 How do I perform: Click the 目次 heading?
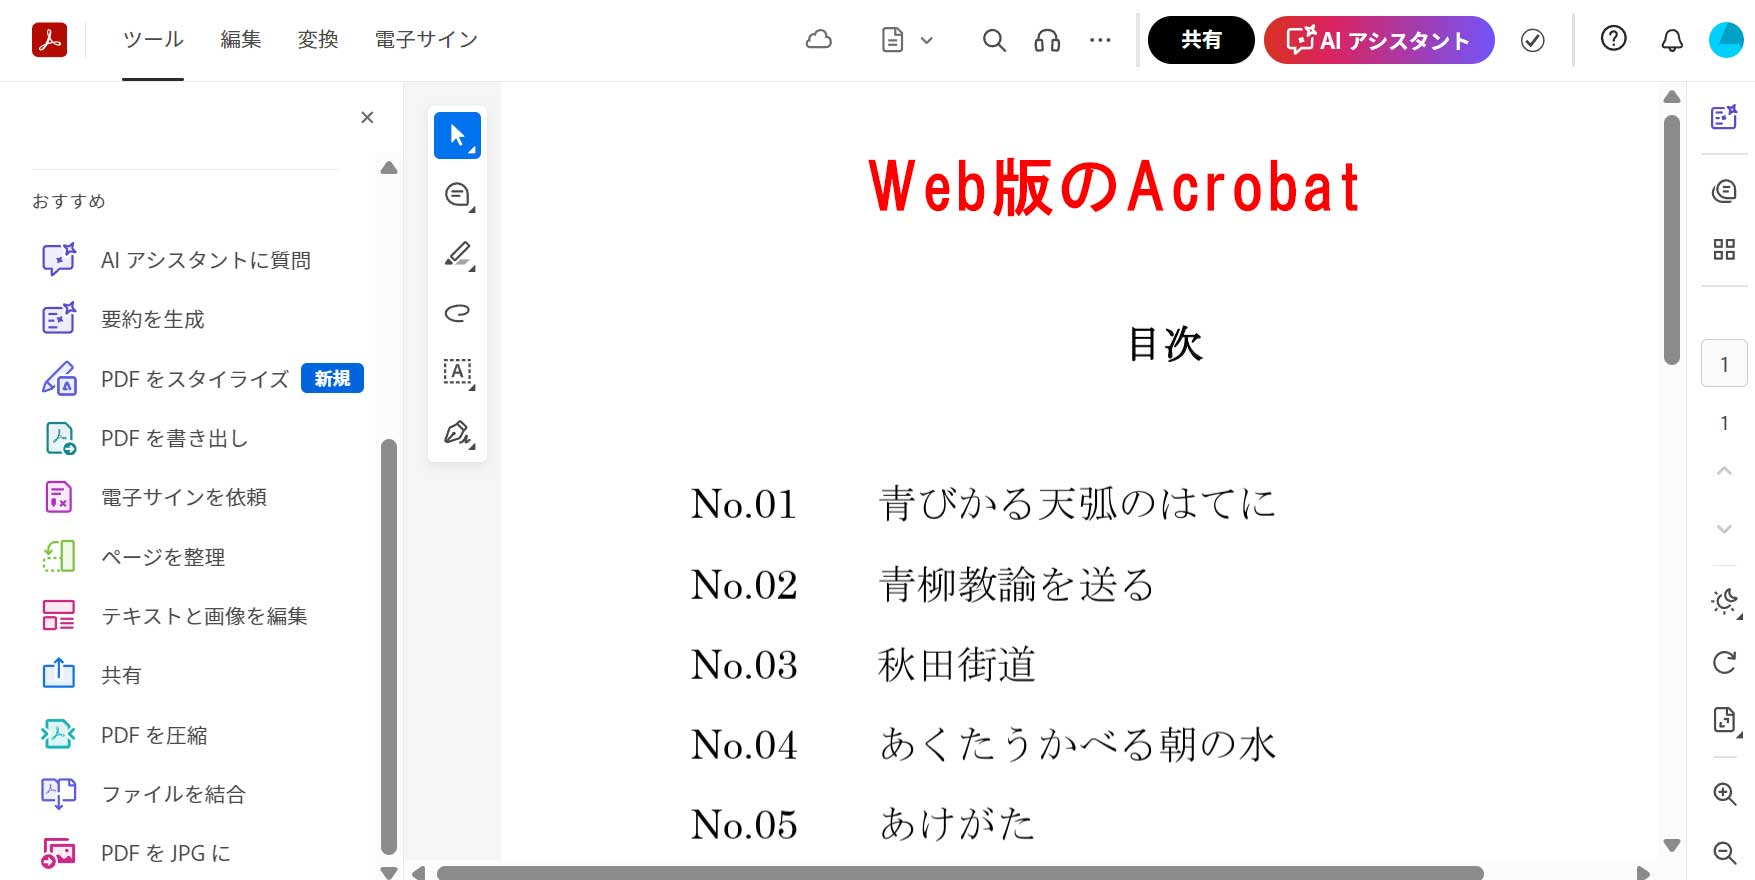tap(1165, 344)
